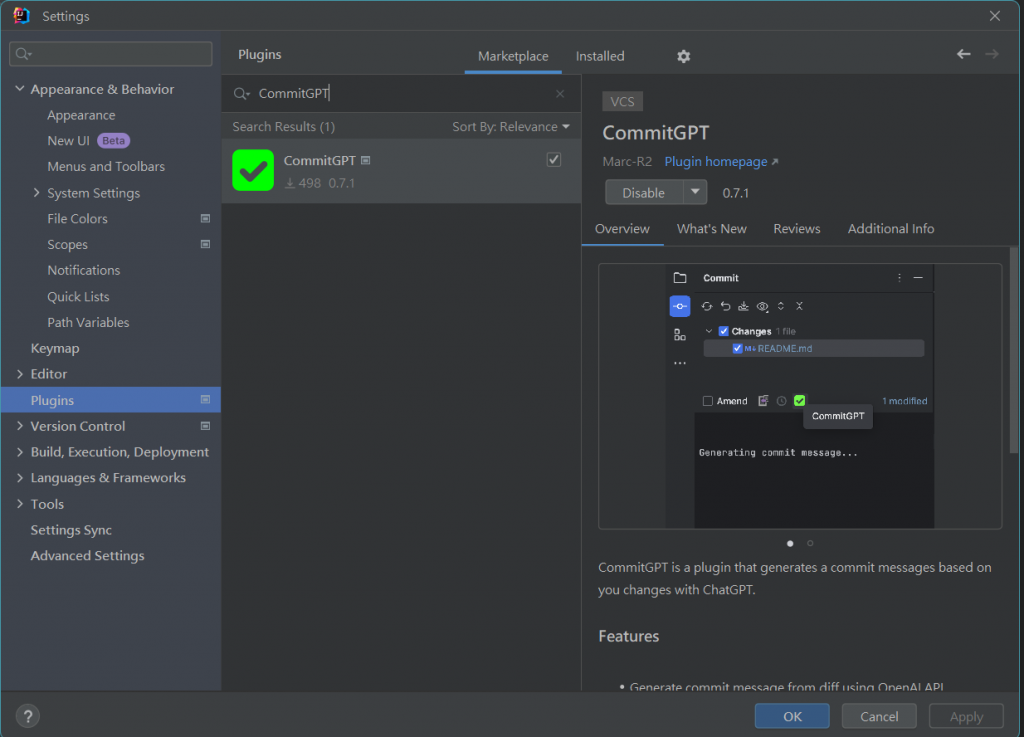Click the CommitGPT green checkmark plugin icon
The height and width of the screenshot is (737, 1024).
pos(253,170)
